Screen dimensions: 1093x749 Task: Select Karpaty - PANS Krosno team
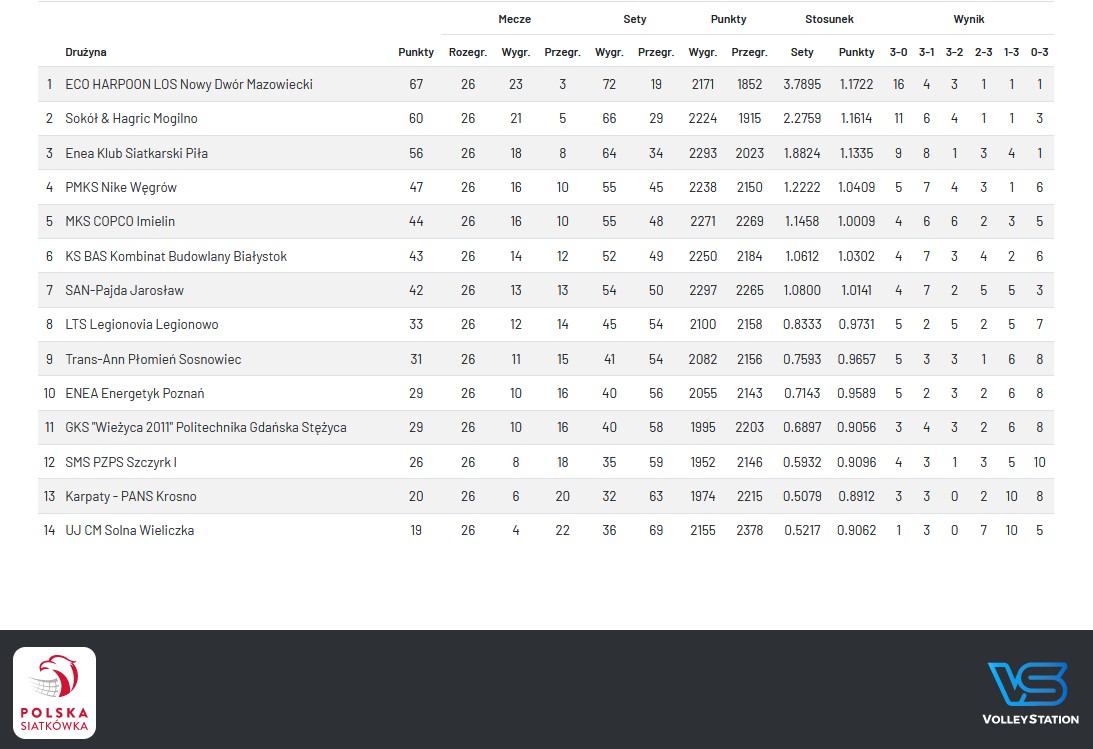click(130, 496)
